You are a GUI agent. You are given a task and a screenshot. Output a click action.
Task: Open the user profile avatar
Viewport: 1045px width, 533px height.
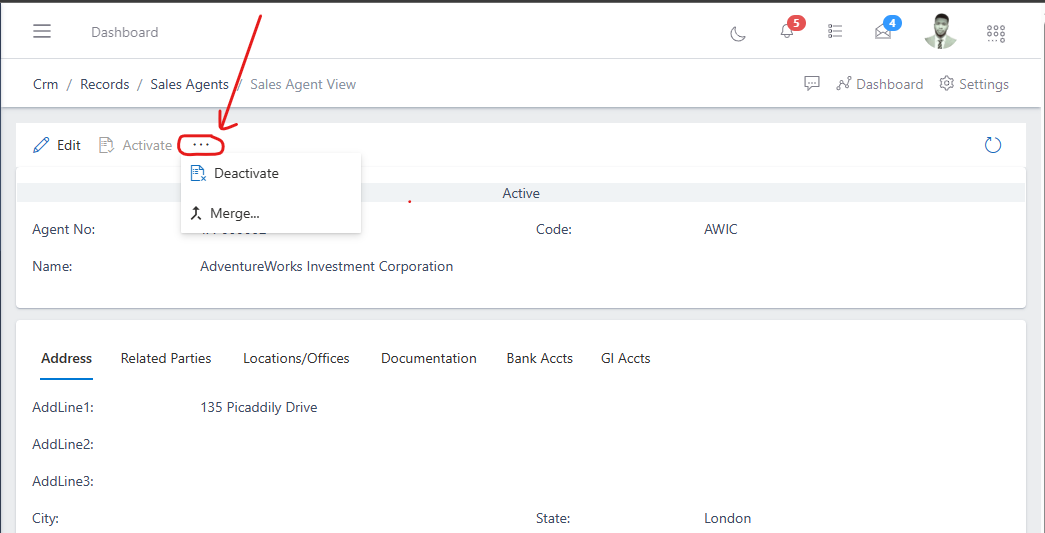940,31
